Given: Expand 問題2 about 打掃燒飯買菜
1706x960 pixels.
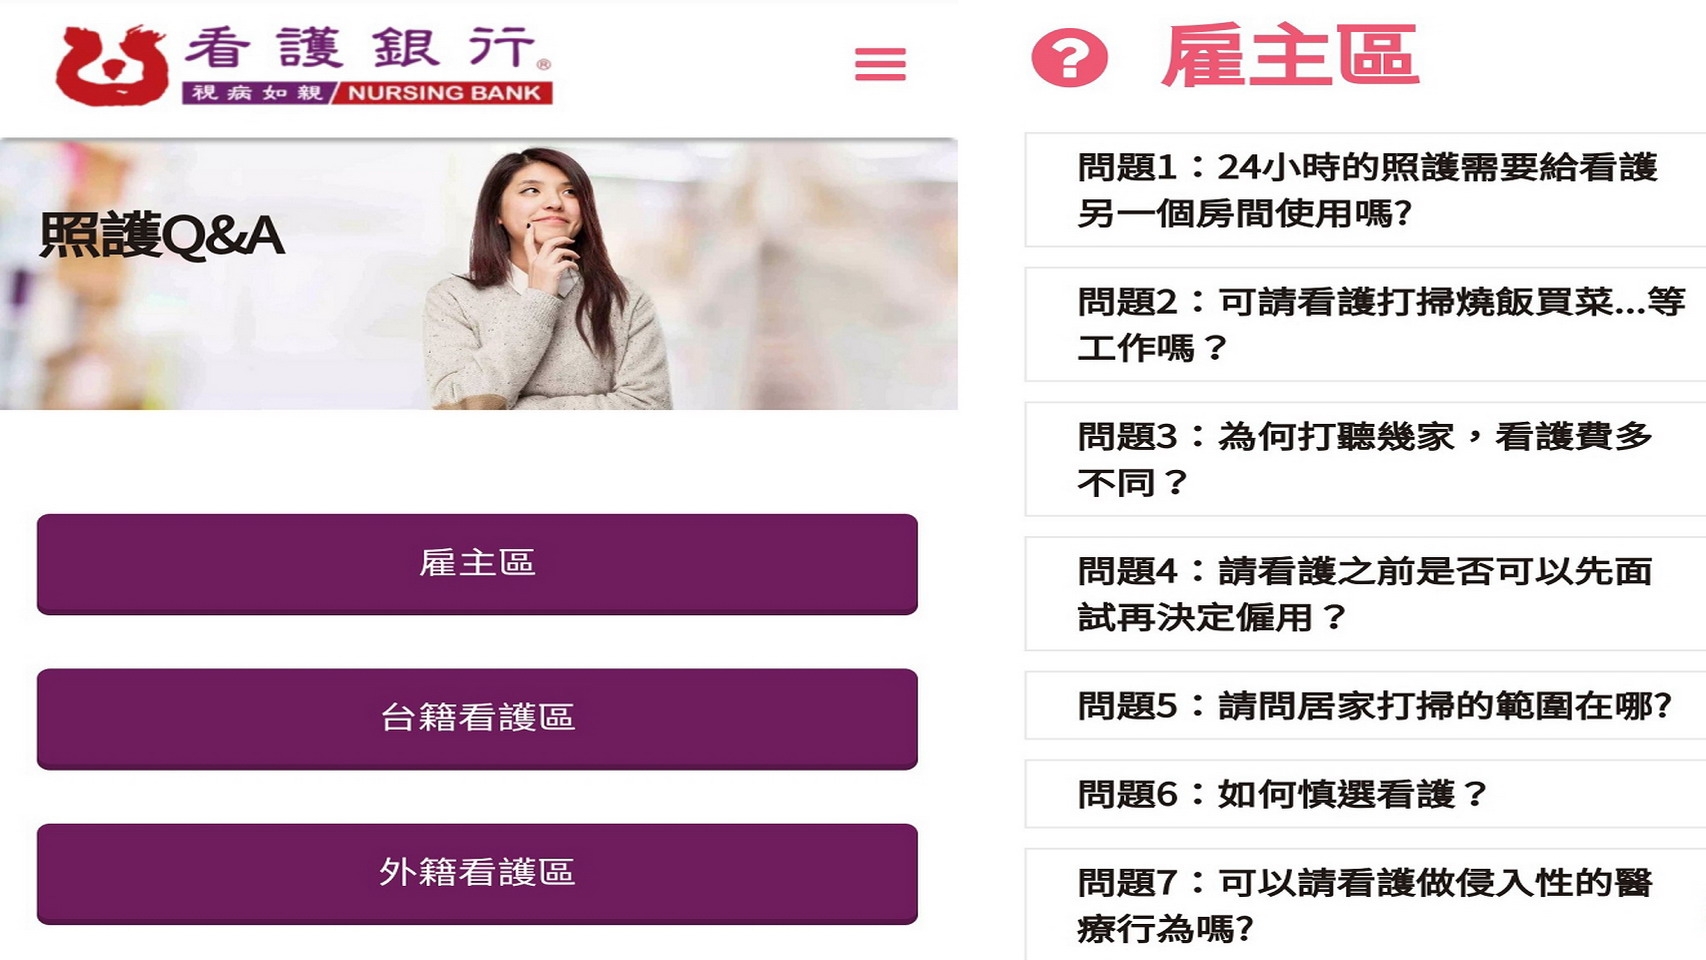Looking at the screenshot, I should pyautogui.click(x=1366, y=324).
